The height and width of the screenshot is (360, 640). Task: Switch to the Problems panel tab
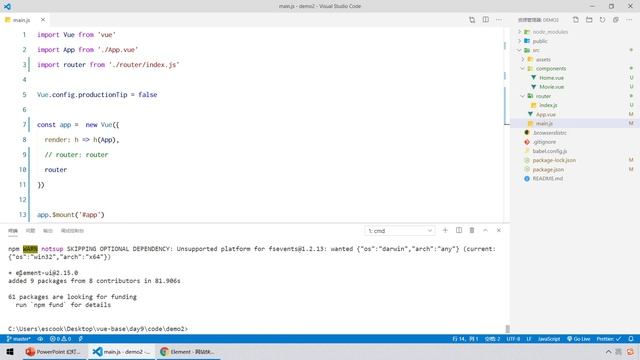coord(31,231)
